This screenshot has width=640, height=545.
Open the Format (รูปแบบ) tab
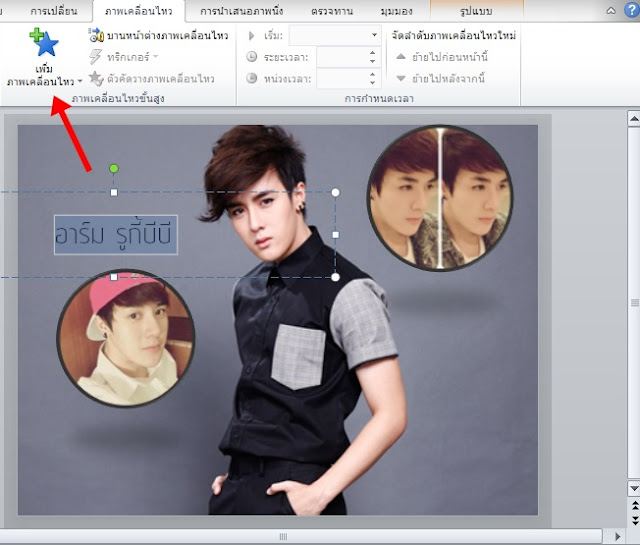pos(476,11)
